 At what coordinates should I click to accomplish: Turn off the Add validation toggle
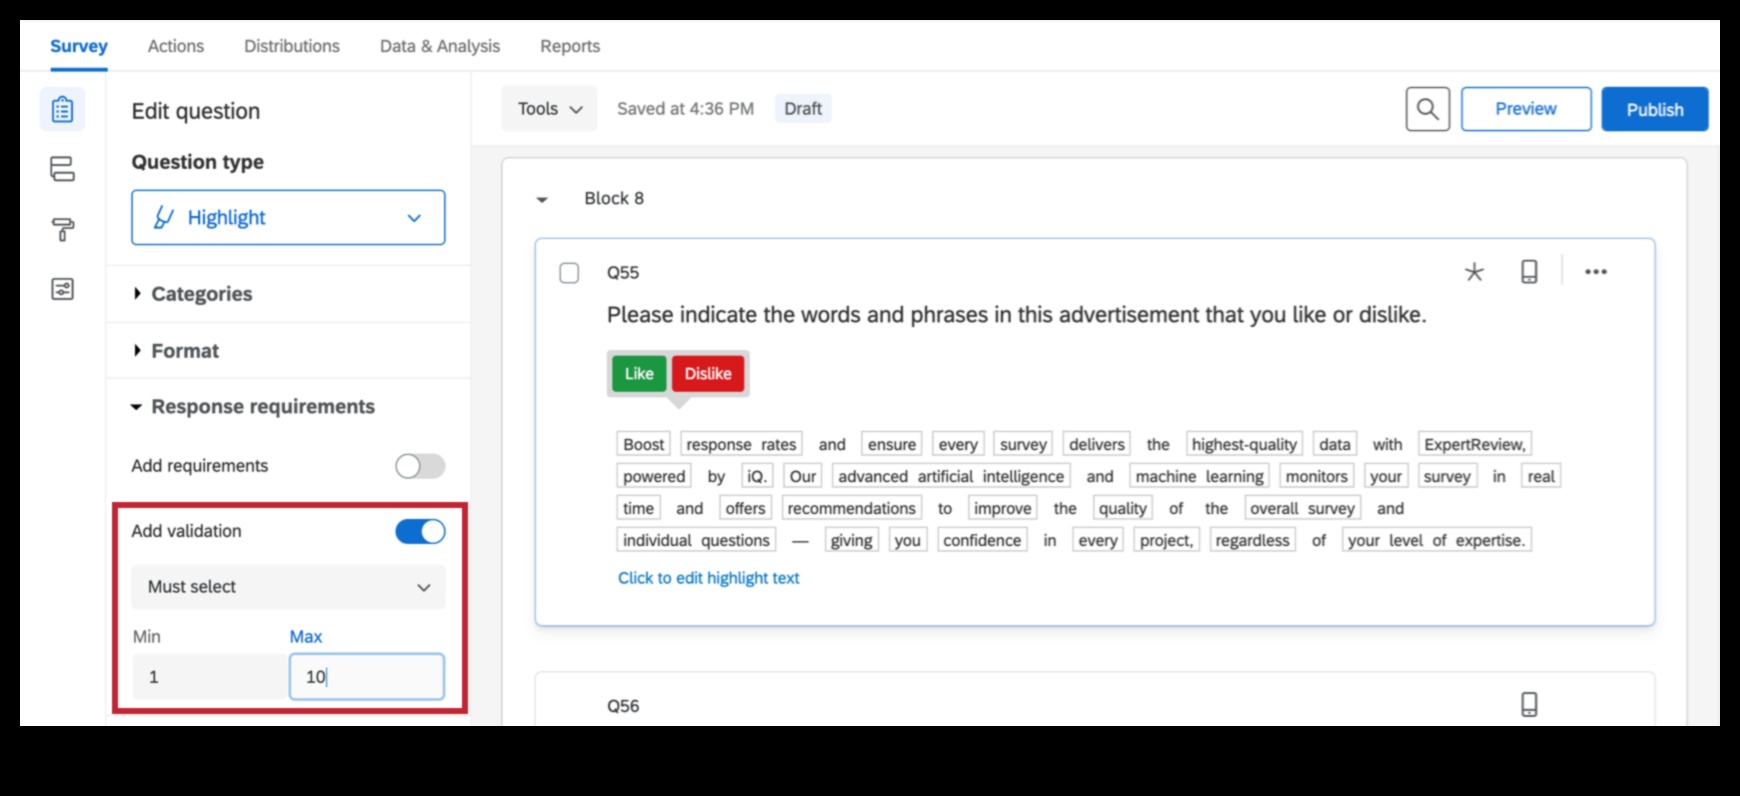pos(420,531)
